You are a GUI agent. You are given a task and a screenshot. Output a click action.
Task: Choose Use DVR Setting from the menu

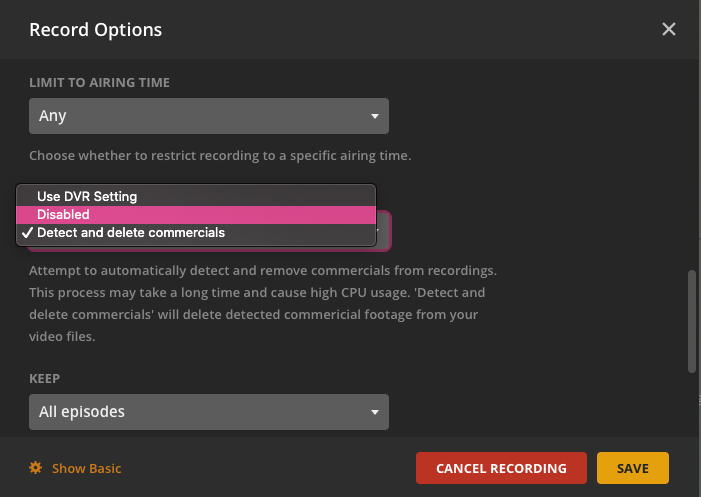coord(87,196)
